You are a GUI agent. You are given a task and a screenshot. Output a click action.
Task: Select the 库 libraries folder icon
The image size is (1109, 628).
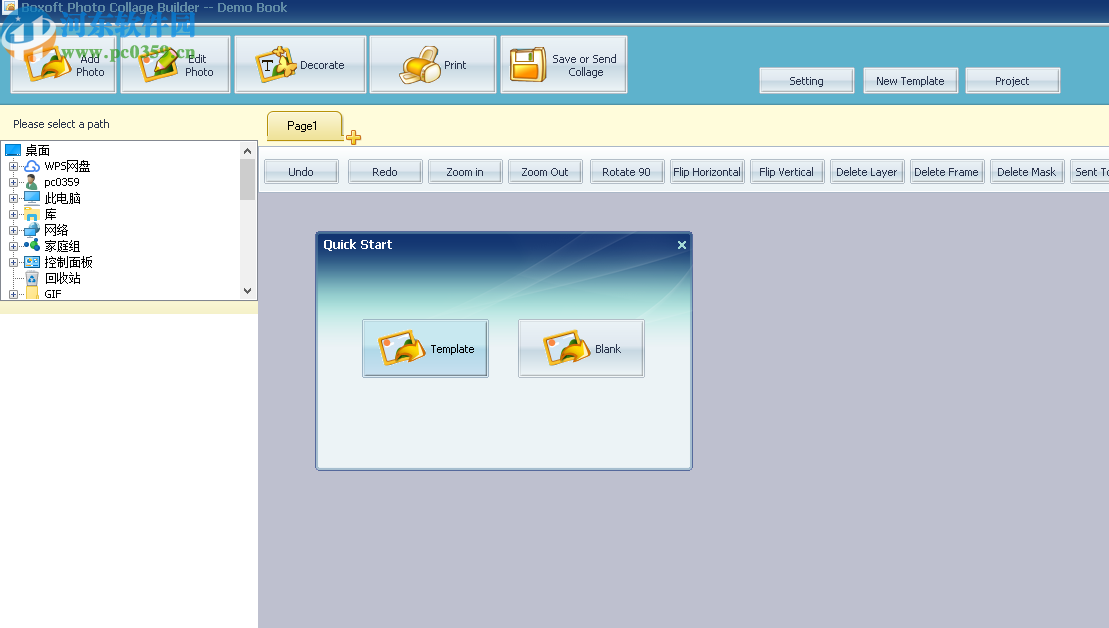point(32,214)
